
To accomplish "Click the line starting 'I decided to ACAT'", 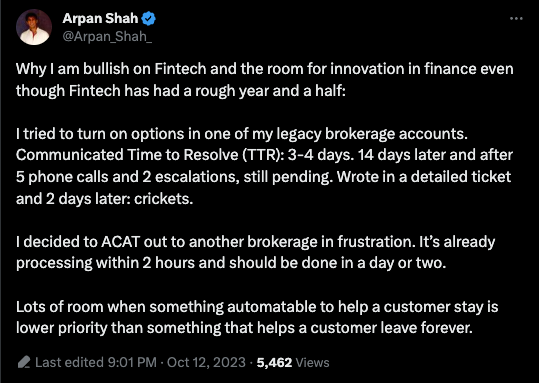I will pos(255,242).
